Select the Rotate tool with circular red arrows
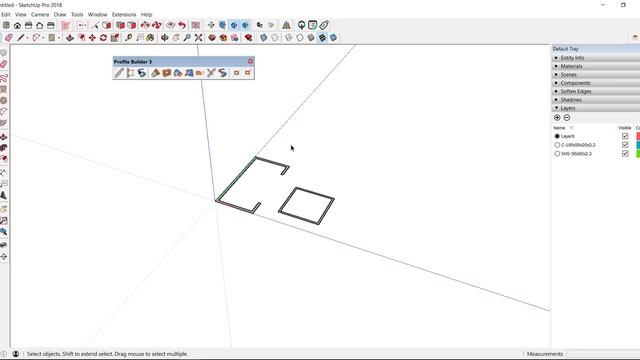This screenshot has width=640, height=360. click(103, 38)
